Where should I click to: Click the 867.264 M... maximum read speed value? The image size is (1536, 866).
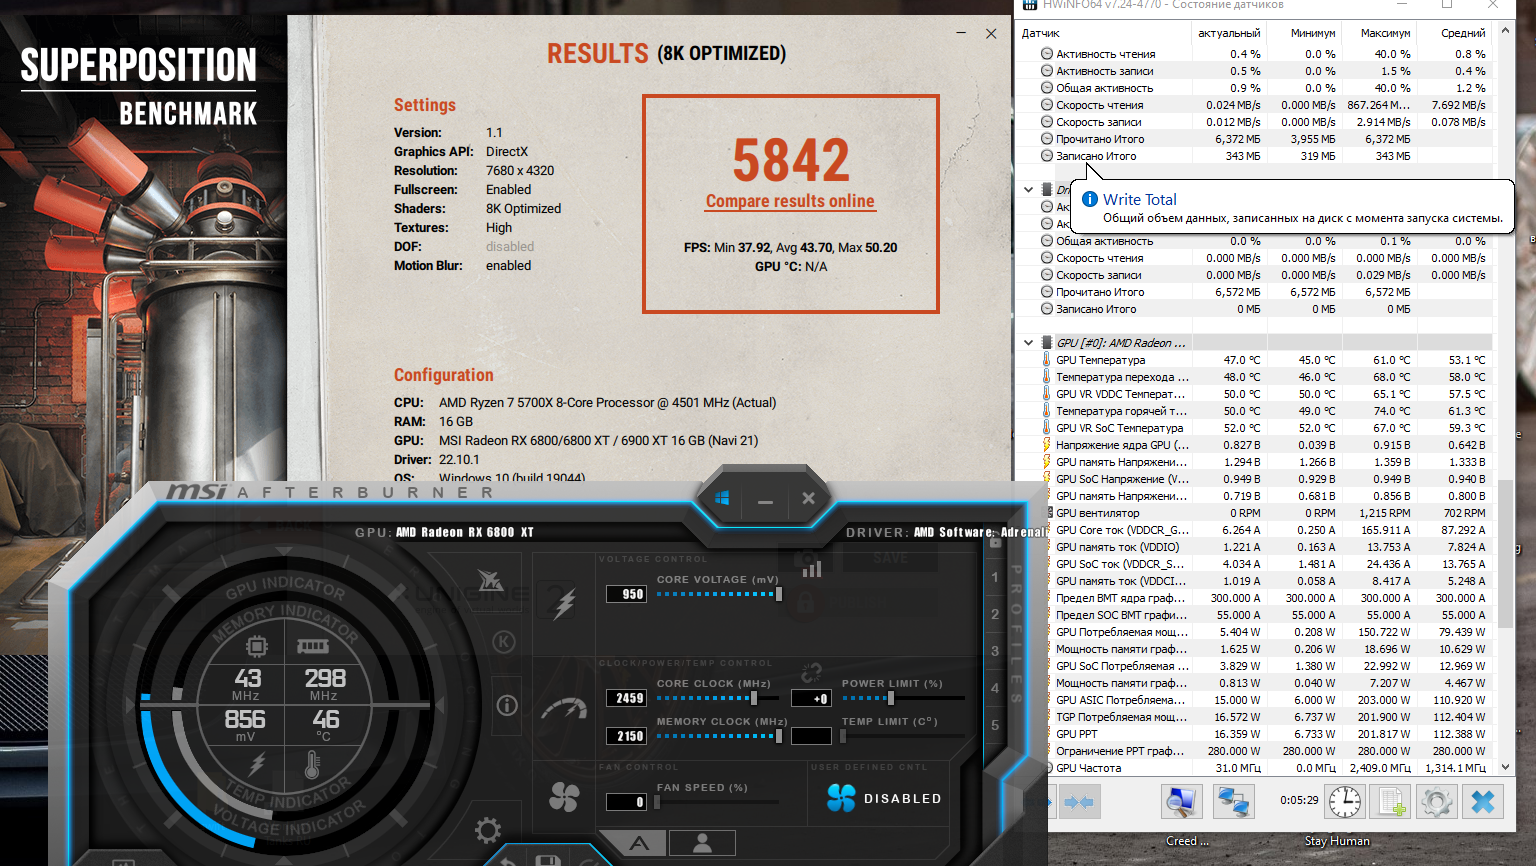click(1379, 105)
